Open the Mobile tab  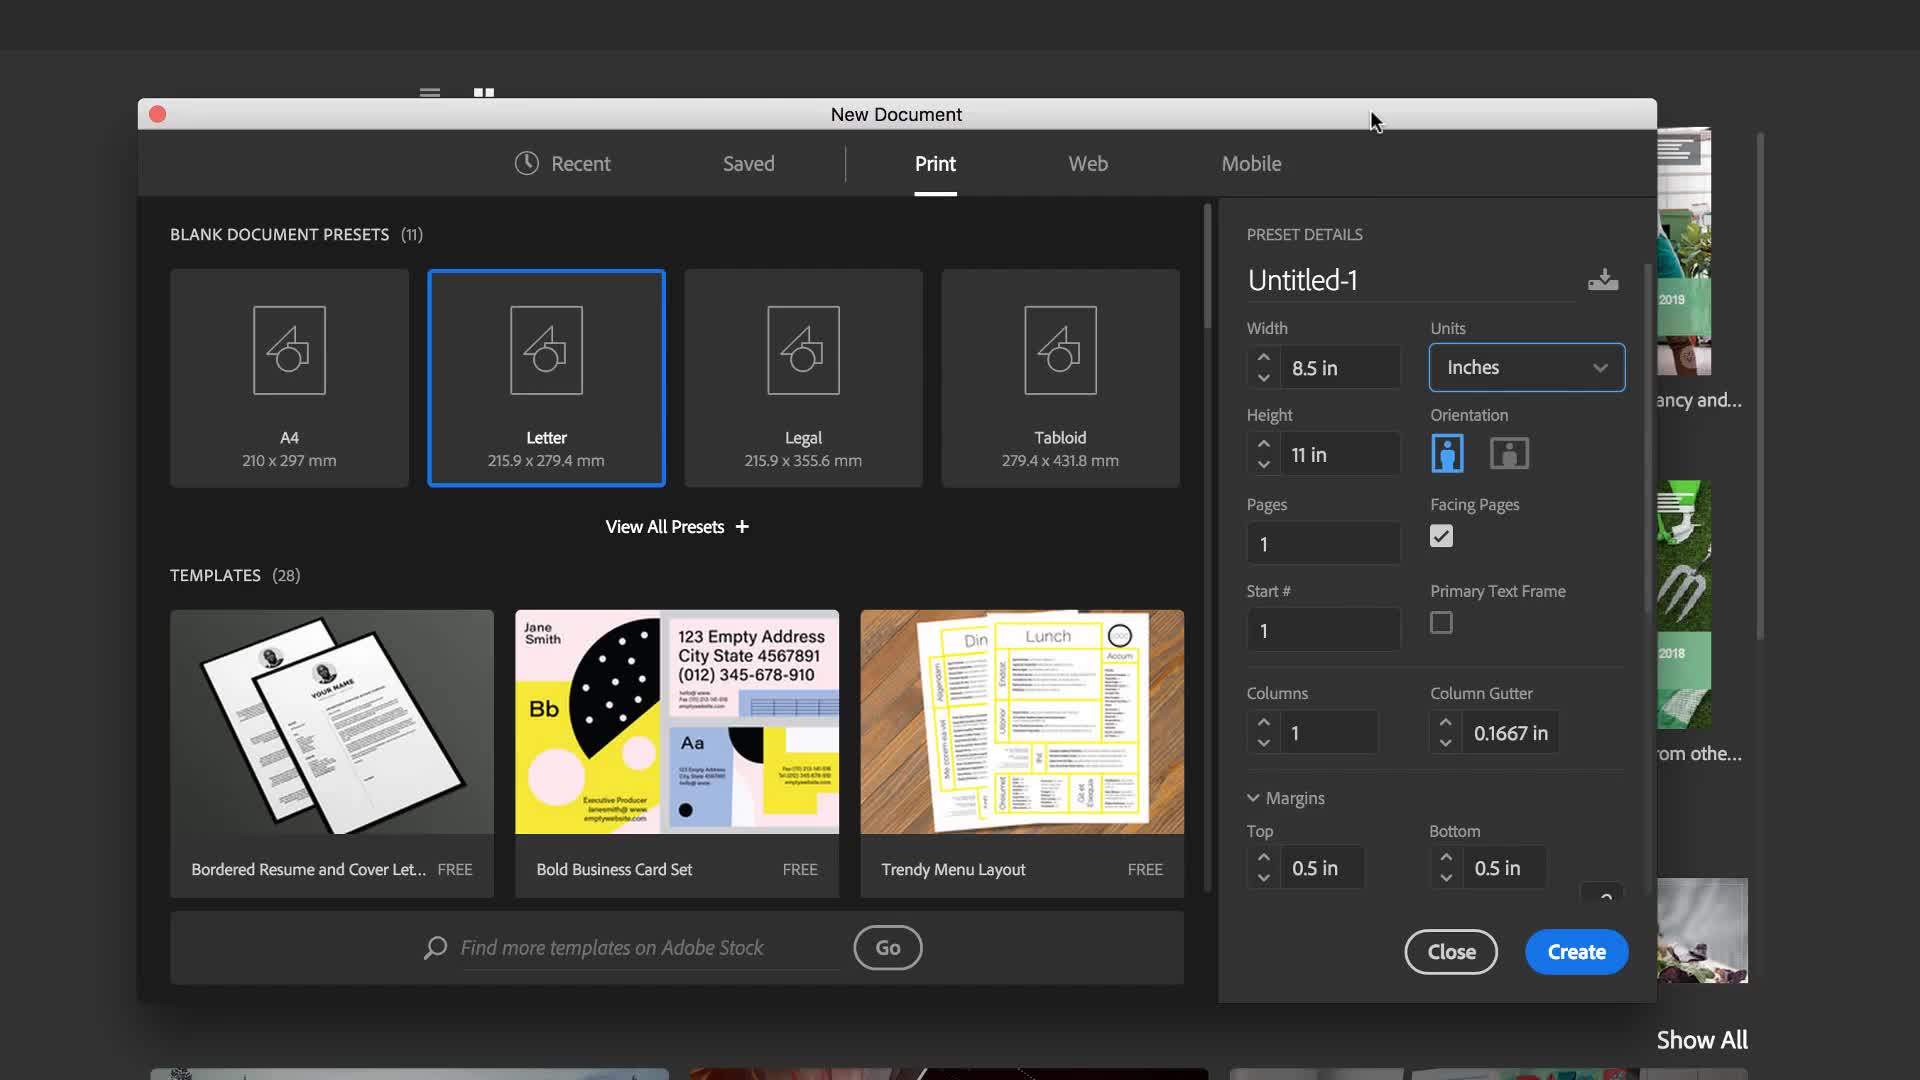1251,163
